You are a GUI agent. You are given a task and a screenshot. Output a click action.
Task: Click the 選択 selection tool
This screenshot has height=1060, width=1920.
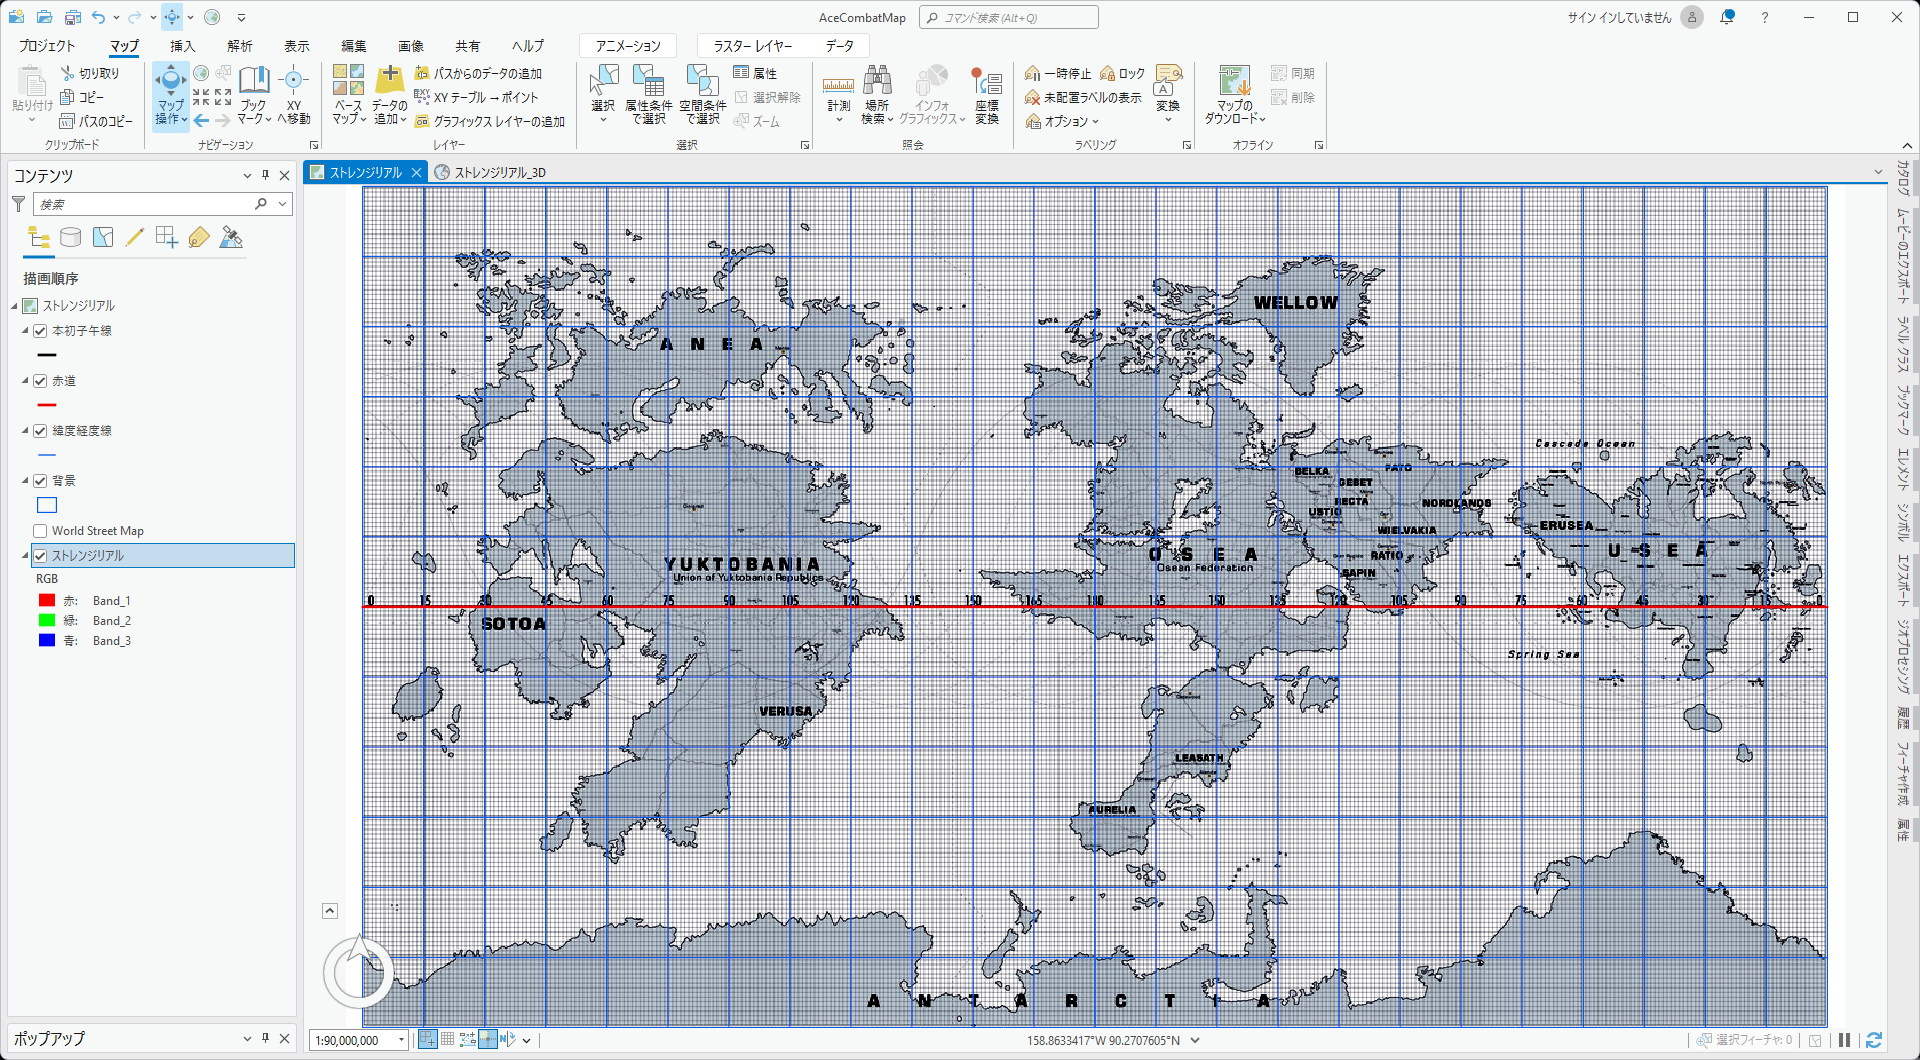603,95
